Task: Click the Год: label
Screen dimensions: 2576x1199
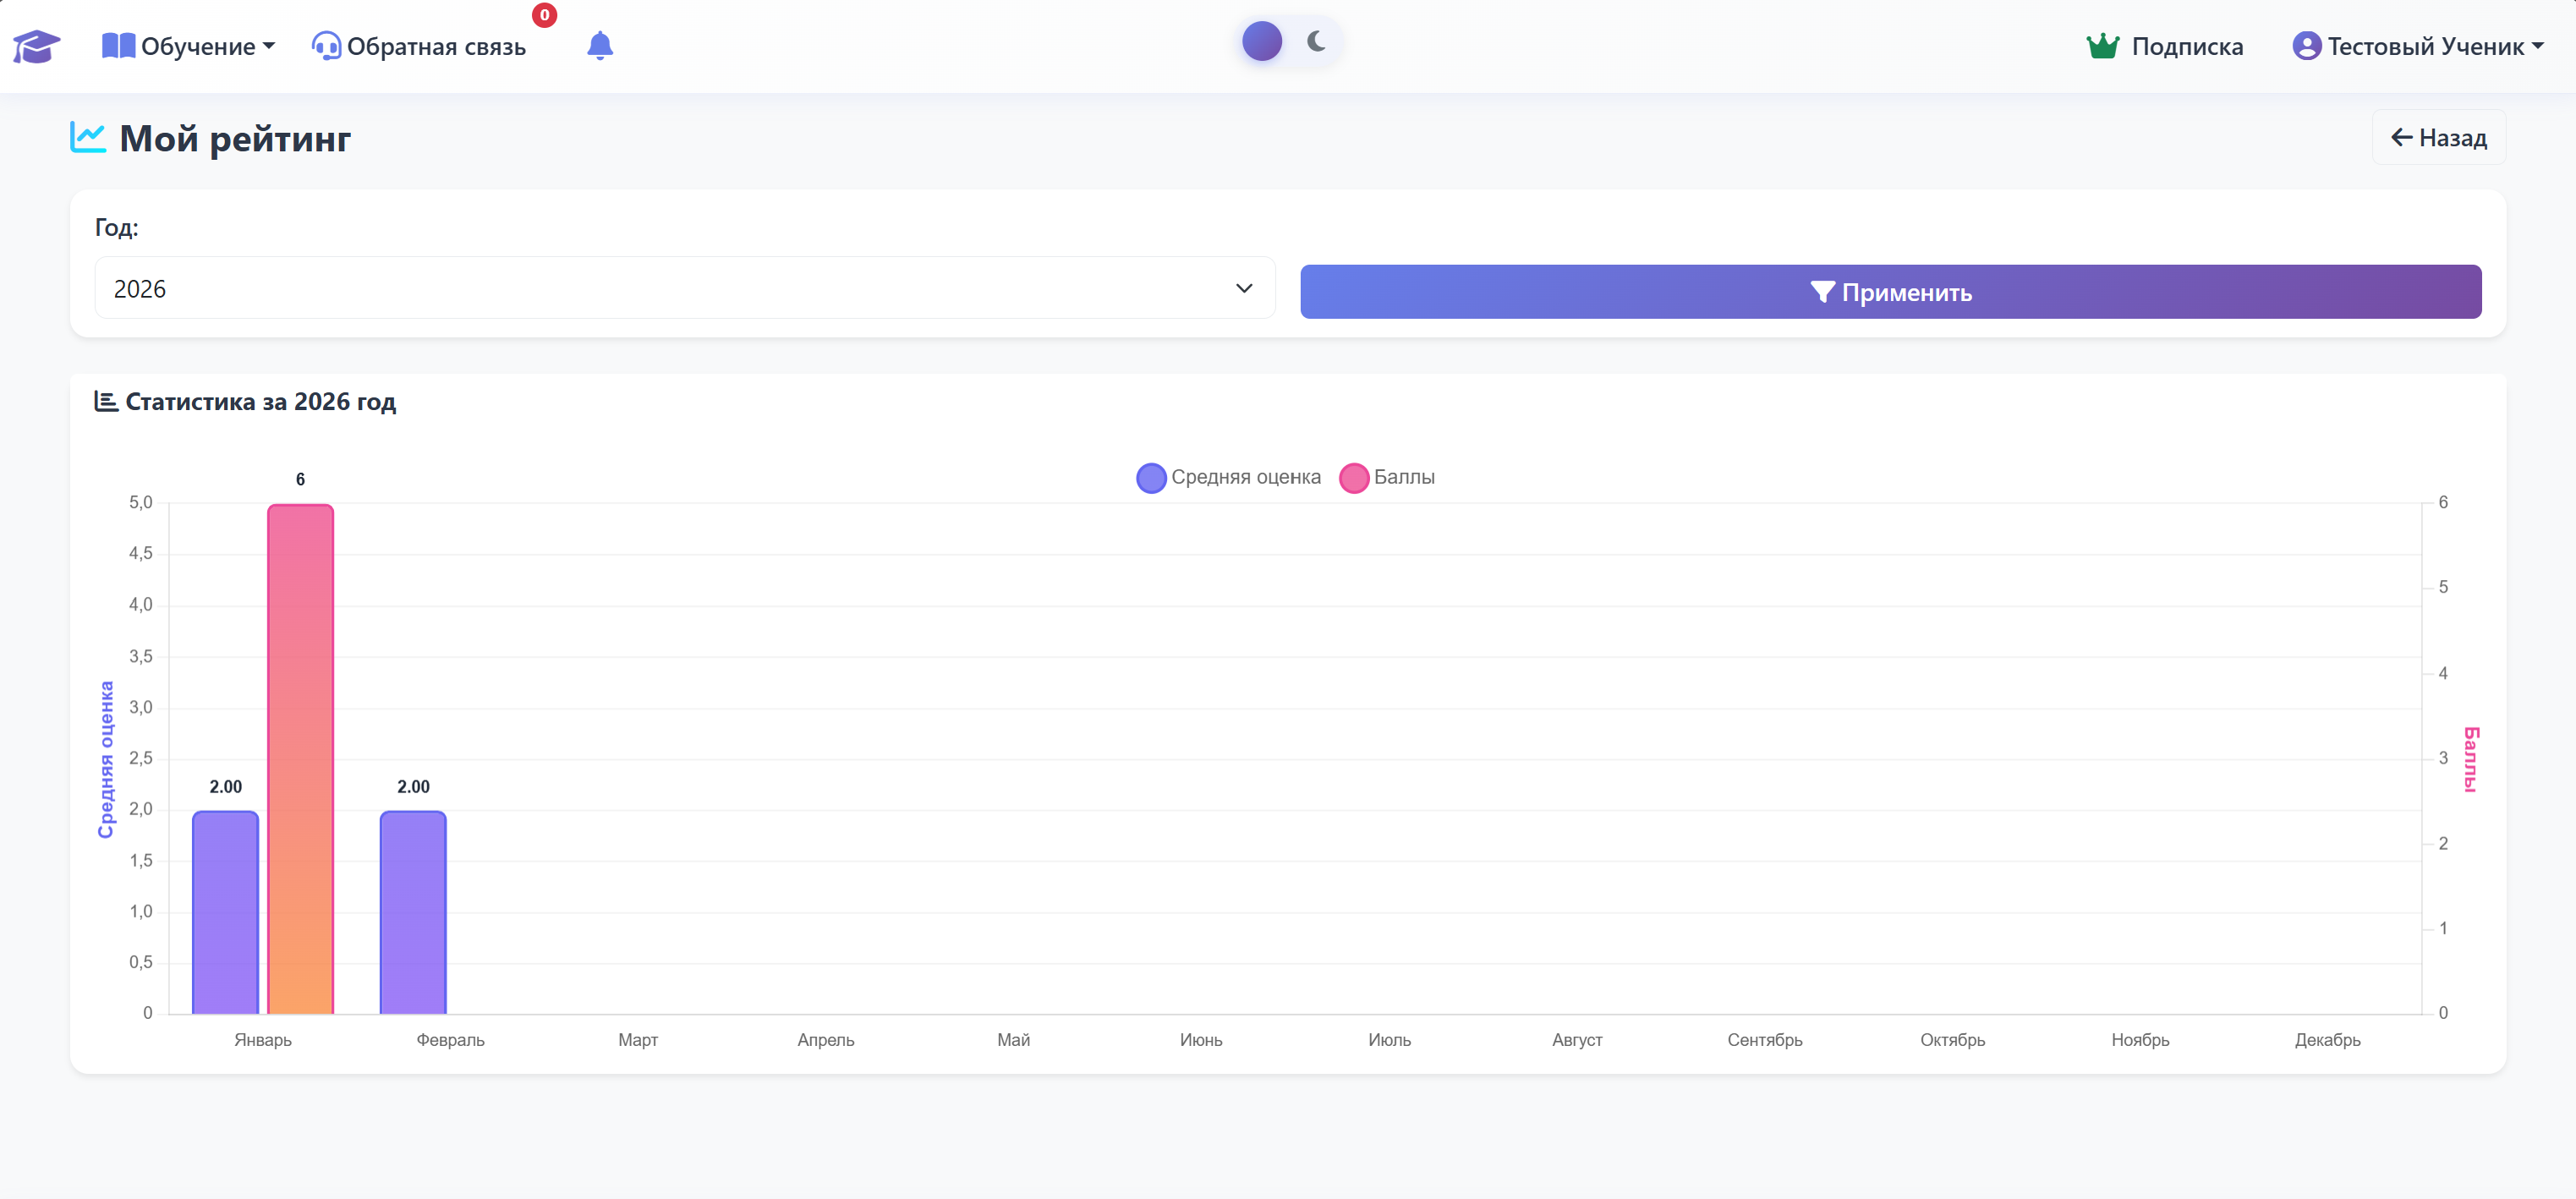Action: click(116, 227)
